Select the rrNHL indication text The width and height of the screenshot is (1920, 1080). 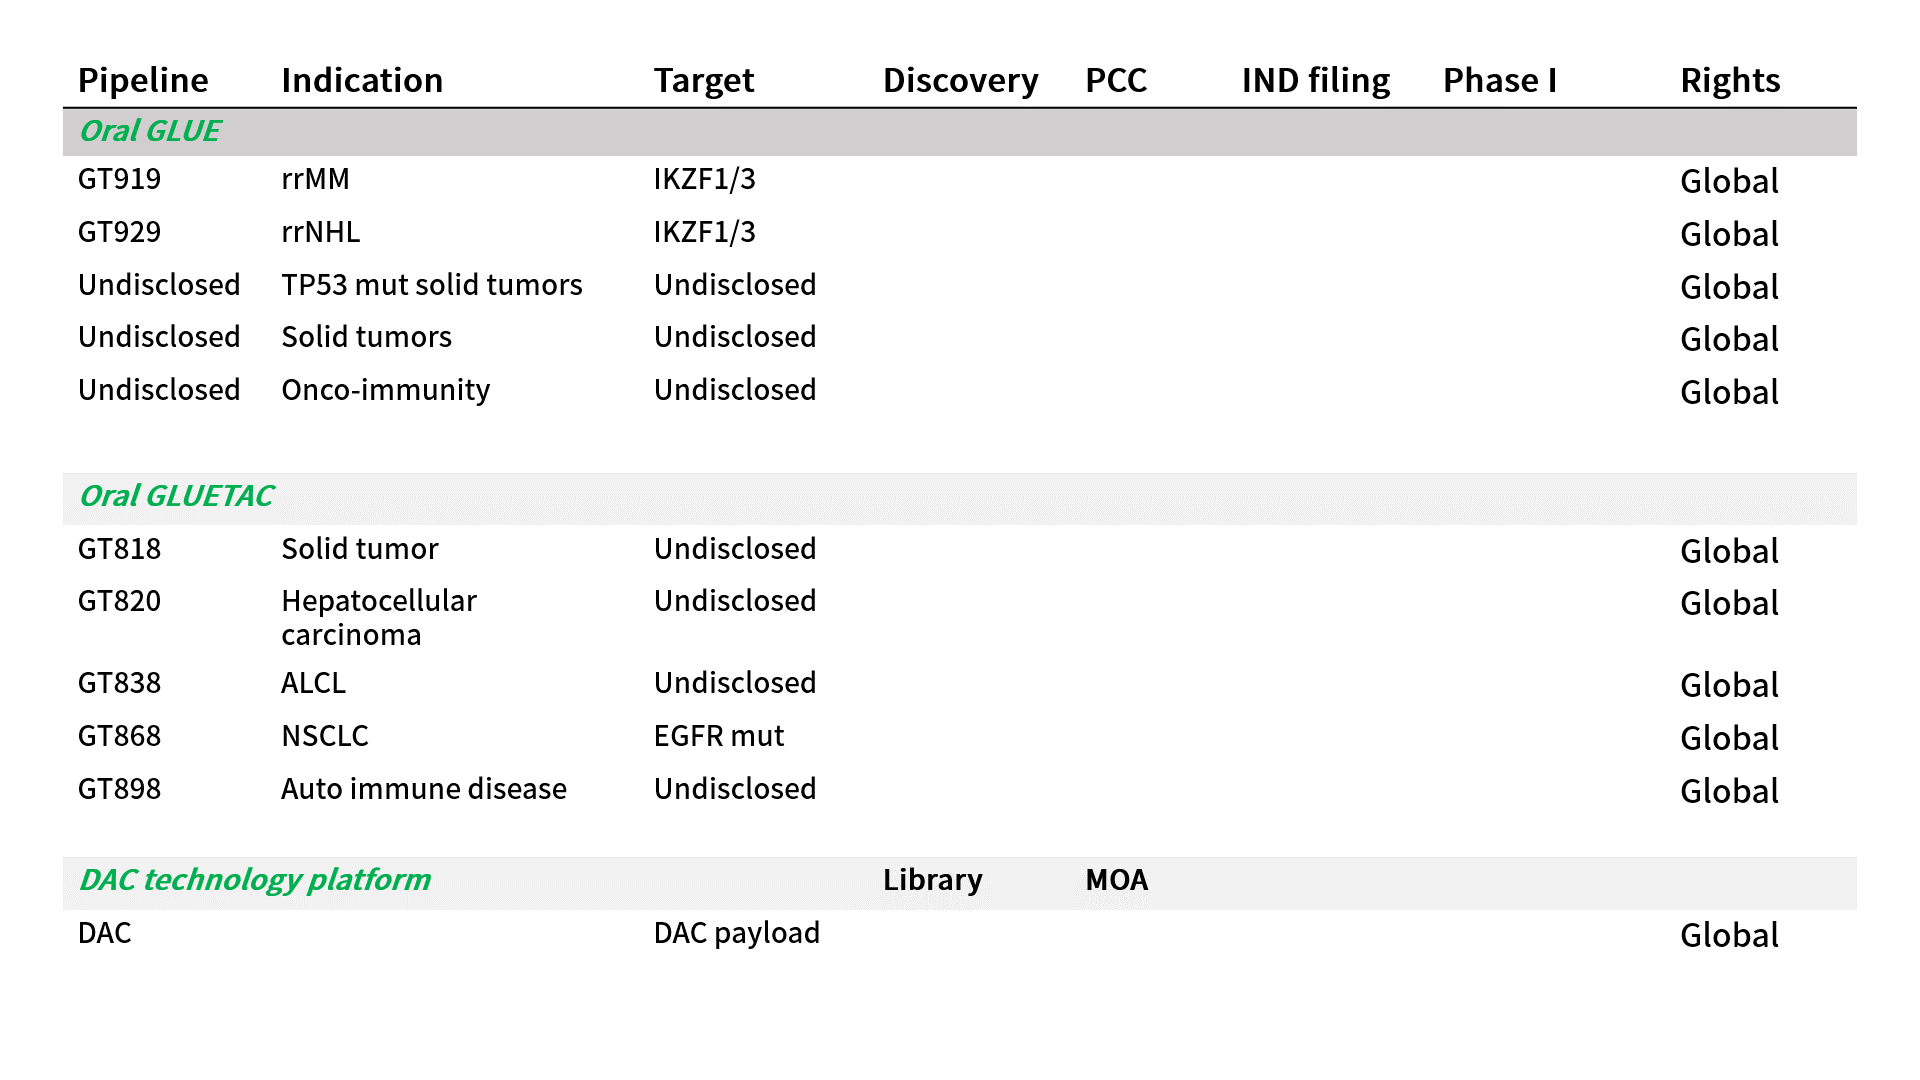pyautogui.click(x=320, y=232)
